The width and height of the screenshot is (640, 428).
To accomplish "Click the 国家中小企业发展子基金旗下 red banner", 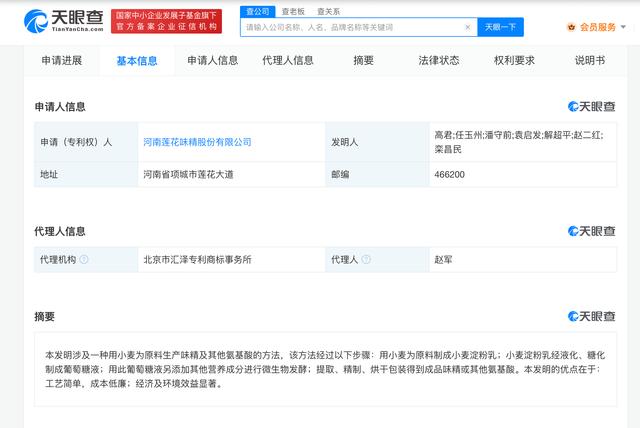I will [165, 21].
